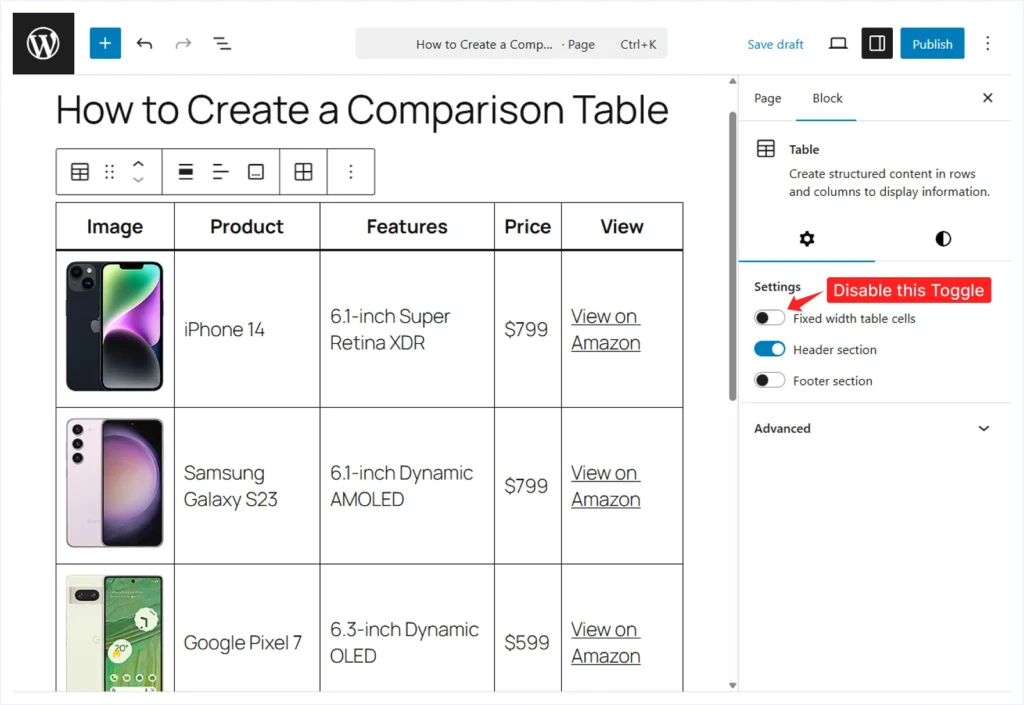
Task: Move the table block down
Action: pos(138,180)
